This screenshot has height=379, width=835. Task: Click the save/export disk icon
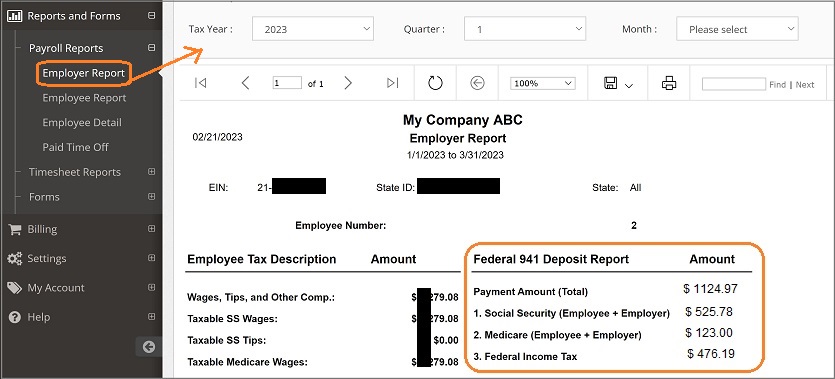610,83
